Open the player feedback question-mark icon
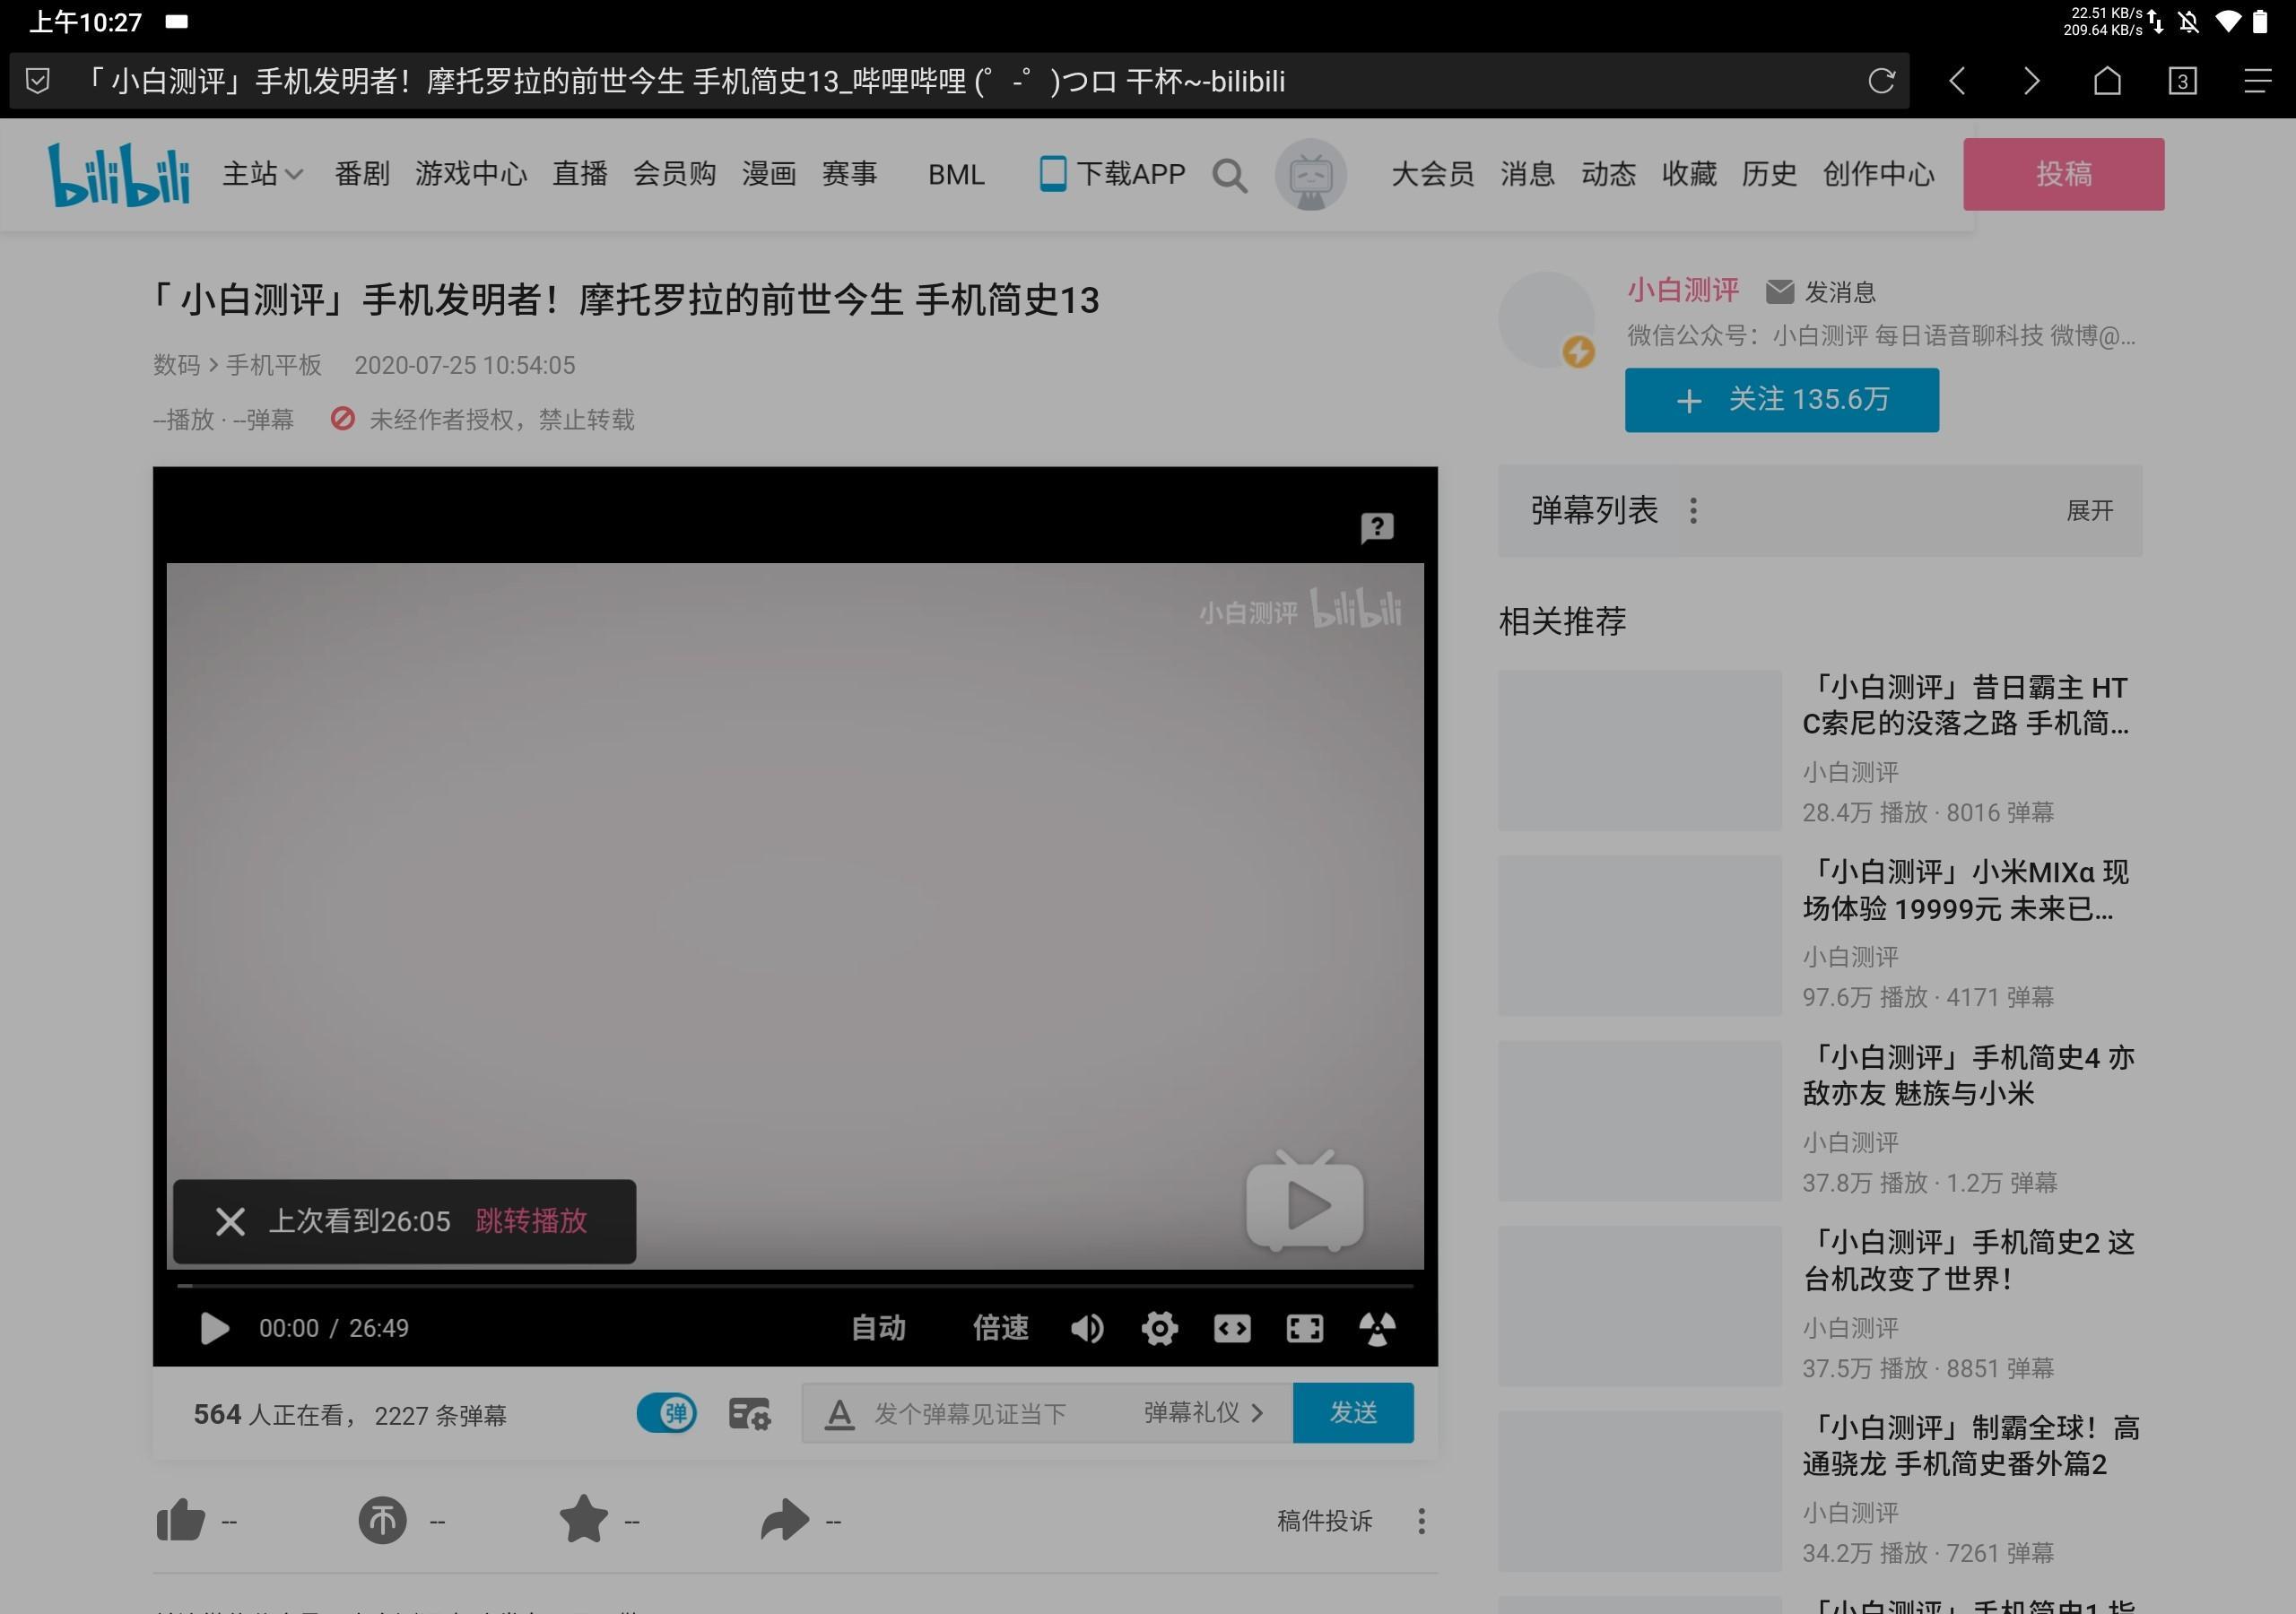The width and height of the screenshot is (2296, 1614). point(1376,527)
